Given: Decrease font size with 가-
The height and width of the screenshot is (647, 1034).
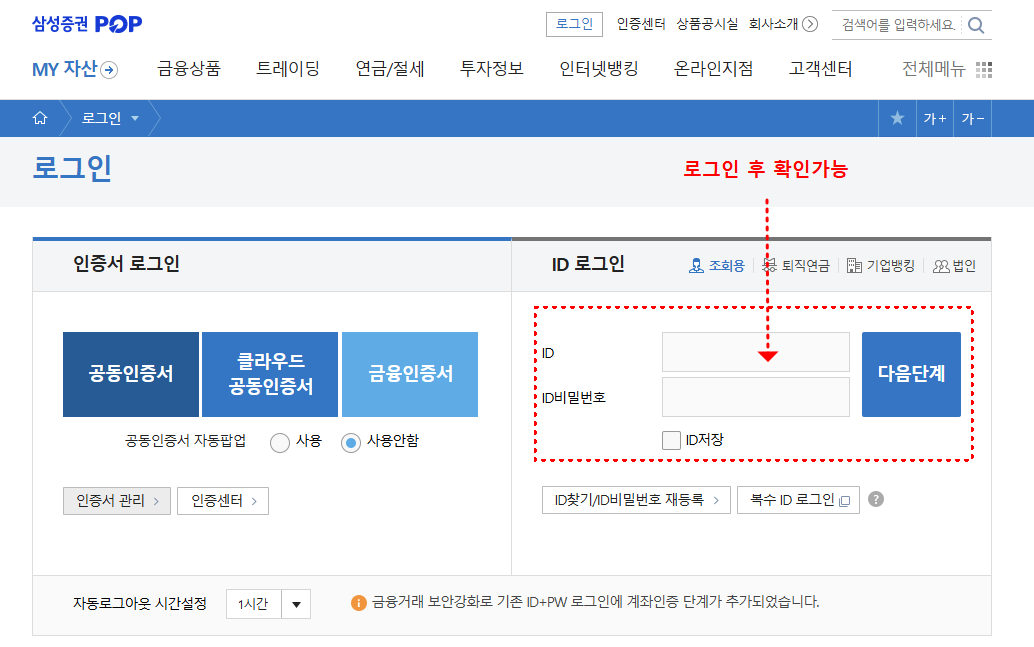Looking at the screenshot, I should (972, 118).
